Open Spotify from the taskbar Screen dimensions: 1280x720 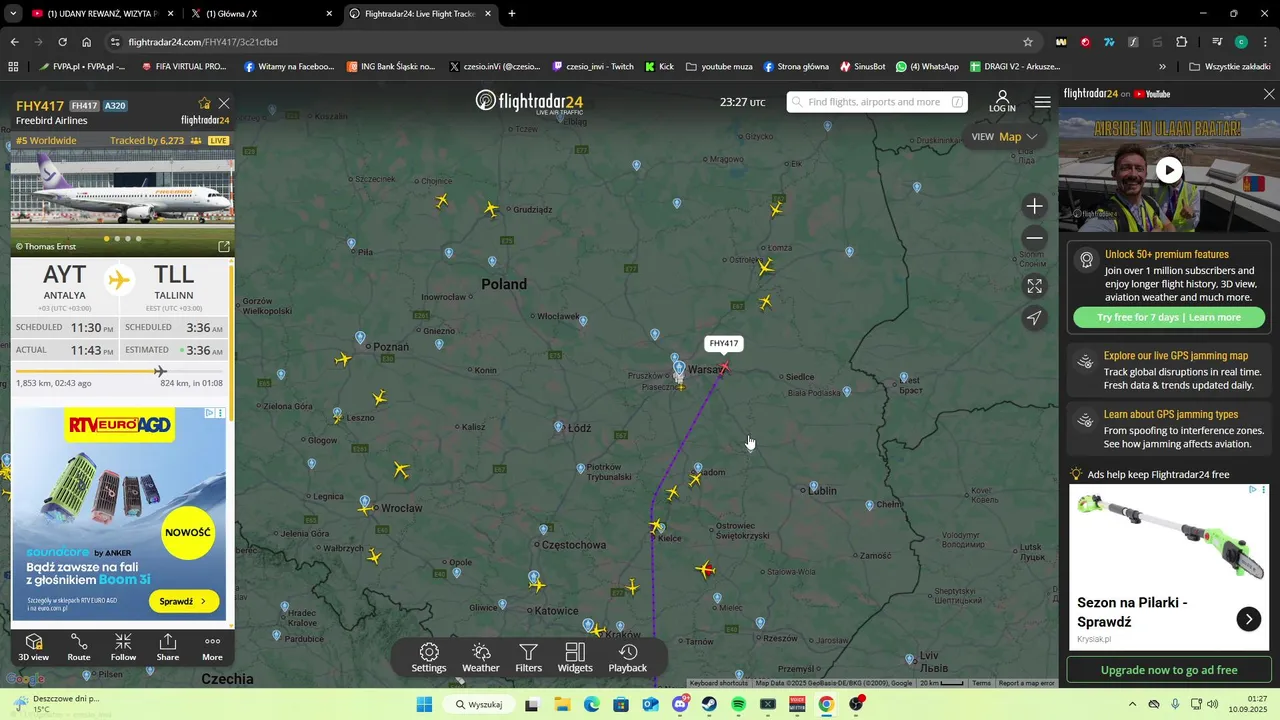click(738, 704)
